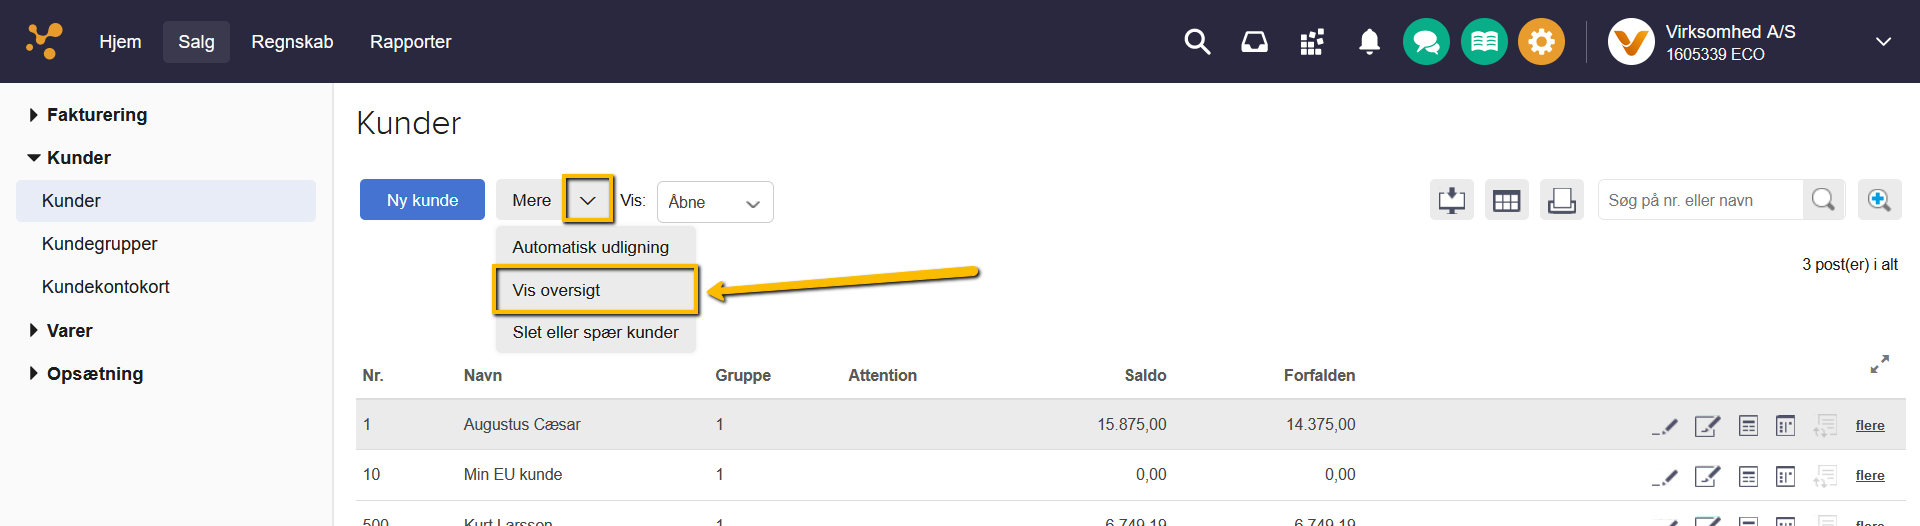
Task: Click the edit pencil for Augustus Cæsar
Action: click(x=1664, y=426)
